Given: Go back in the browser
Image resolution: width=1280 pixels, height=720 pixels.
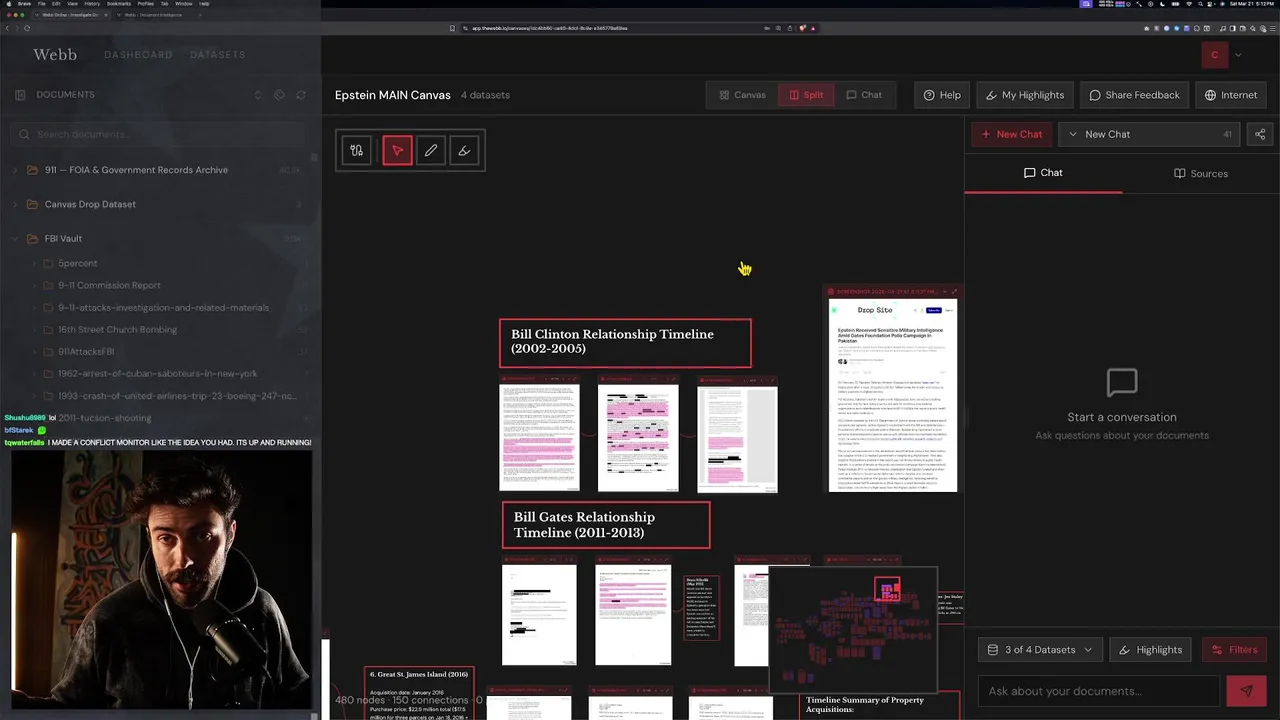Looking at the screenshot, I should tap(7, 28).
